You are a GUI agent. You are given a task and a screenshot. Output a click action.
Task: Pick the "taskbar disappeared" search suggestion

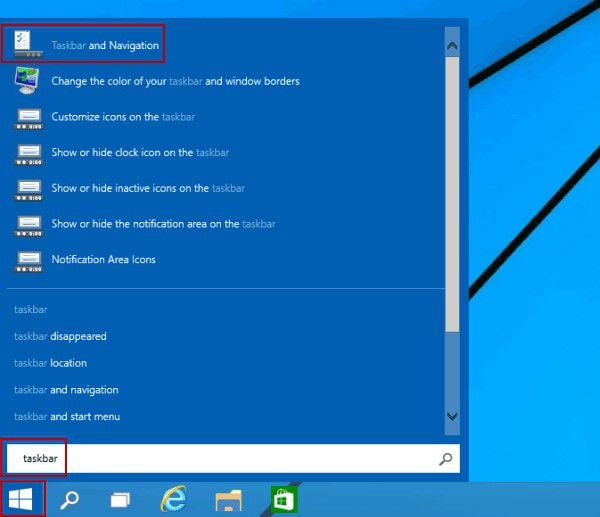[x=60, y=336]
